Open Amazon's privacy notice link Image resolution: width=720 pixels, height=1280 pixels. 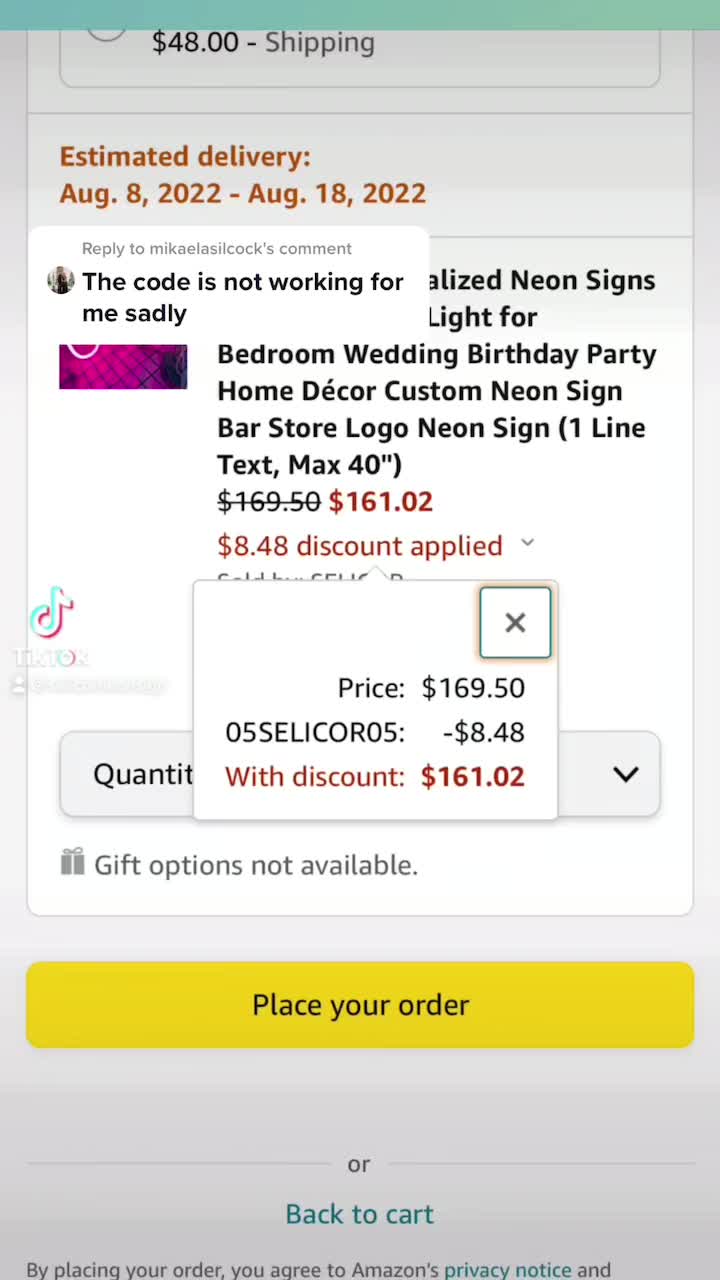(508, 1269)
